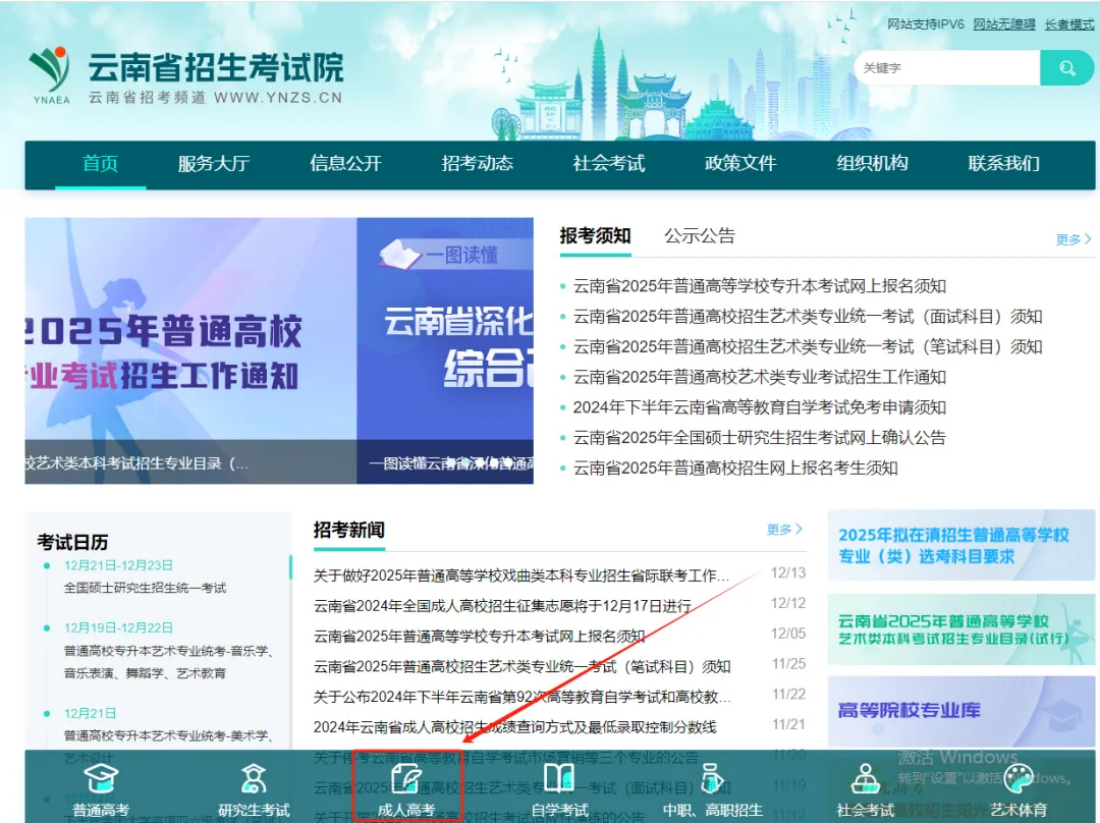
Task: Go to the 首页 nav item
Action: coord(100,163)
